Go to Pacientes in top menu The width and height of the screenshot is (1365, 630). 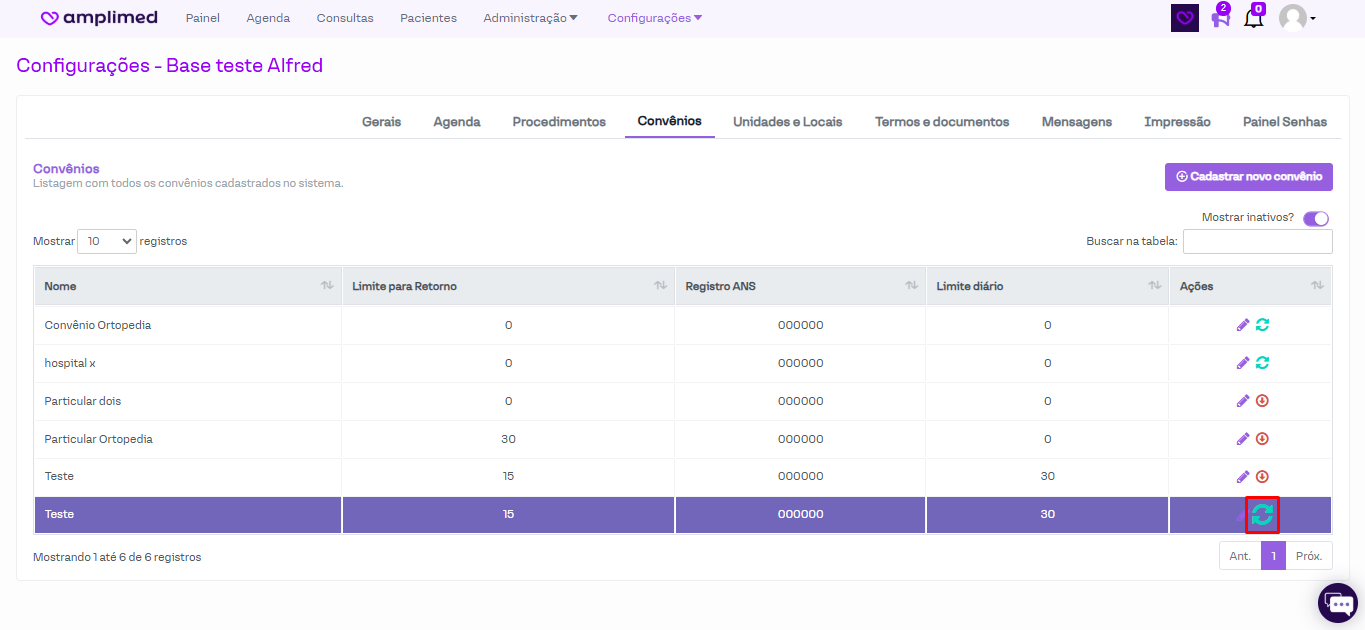428,18
